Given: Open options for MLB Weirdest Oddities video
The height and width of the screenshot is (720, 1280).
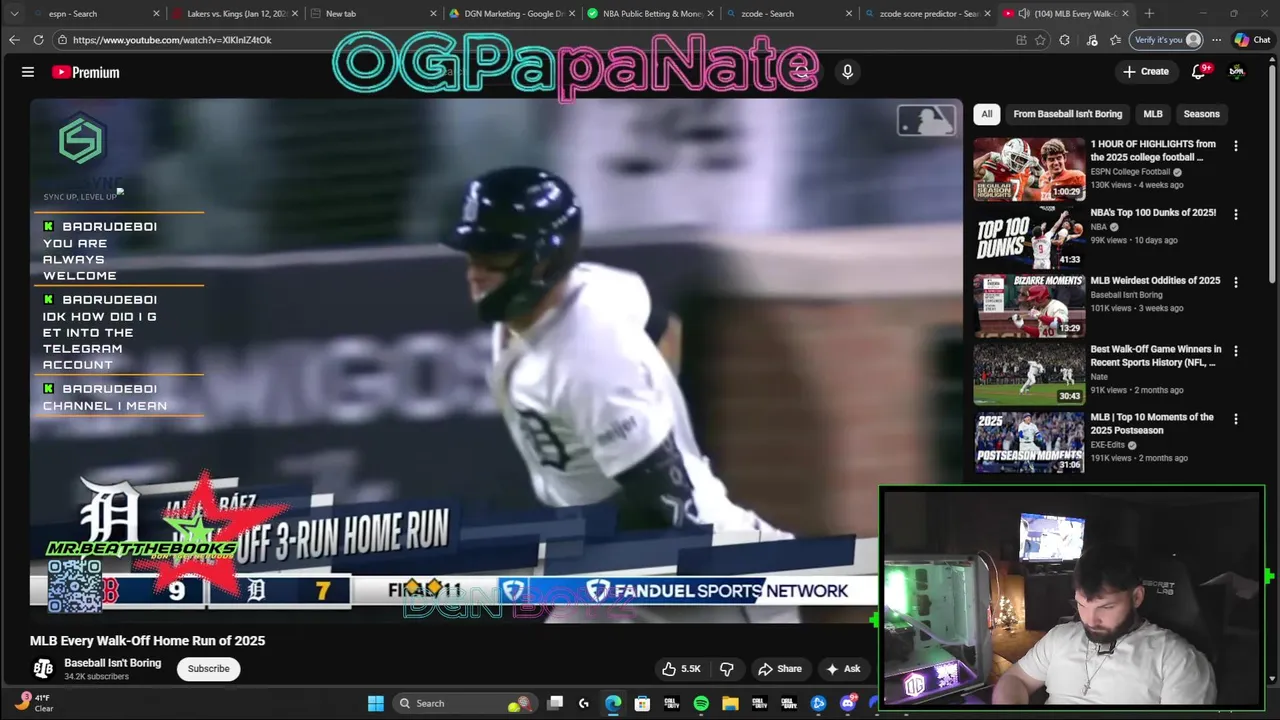Looking at the screenshot, I should click(x=1236, y=282).
